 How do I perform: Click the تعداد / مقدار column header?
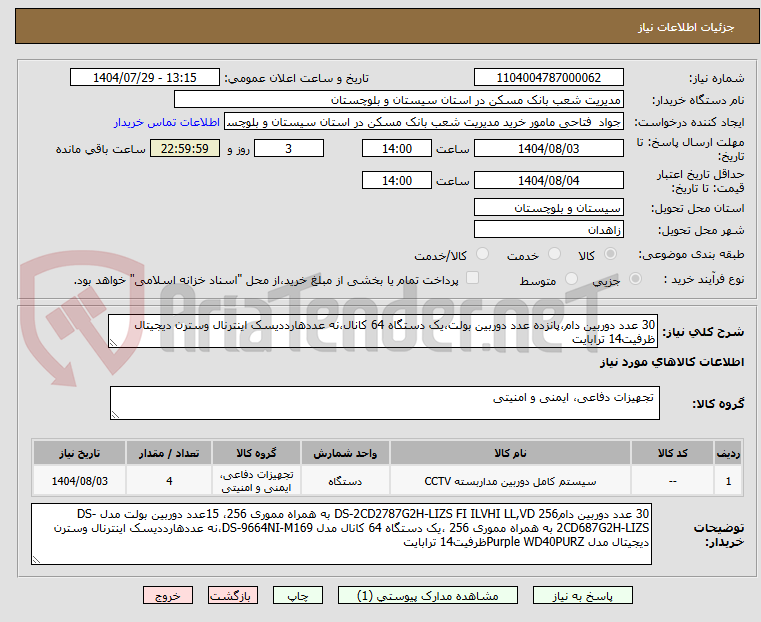tap(169, 453)
